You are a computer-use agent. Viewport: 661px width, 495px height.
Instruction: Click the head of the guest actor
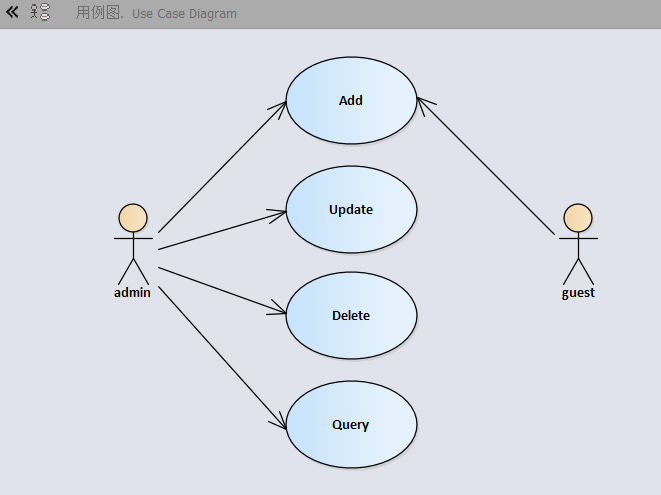pos(577,217)
